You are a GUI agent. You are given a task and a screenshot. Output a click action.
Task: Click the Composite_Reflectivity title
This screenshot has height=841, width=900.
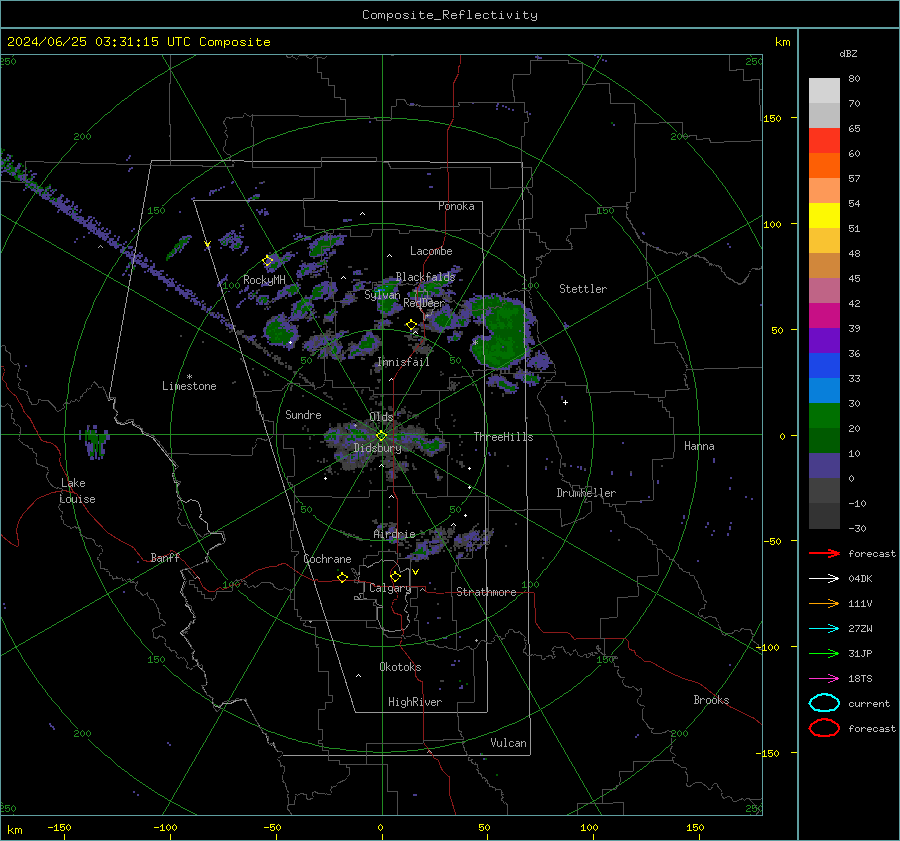(x=450, y=15)
